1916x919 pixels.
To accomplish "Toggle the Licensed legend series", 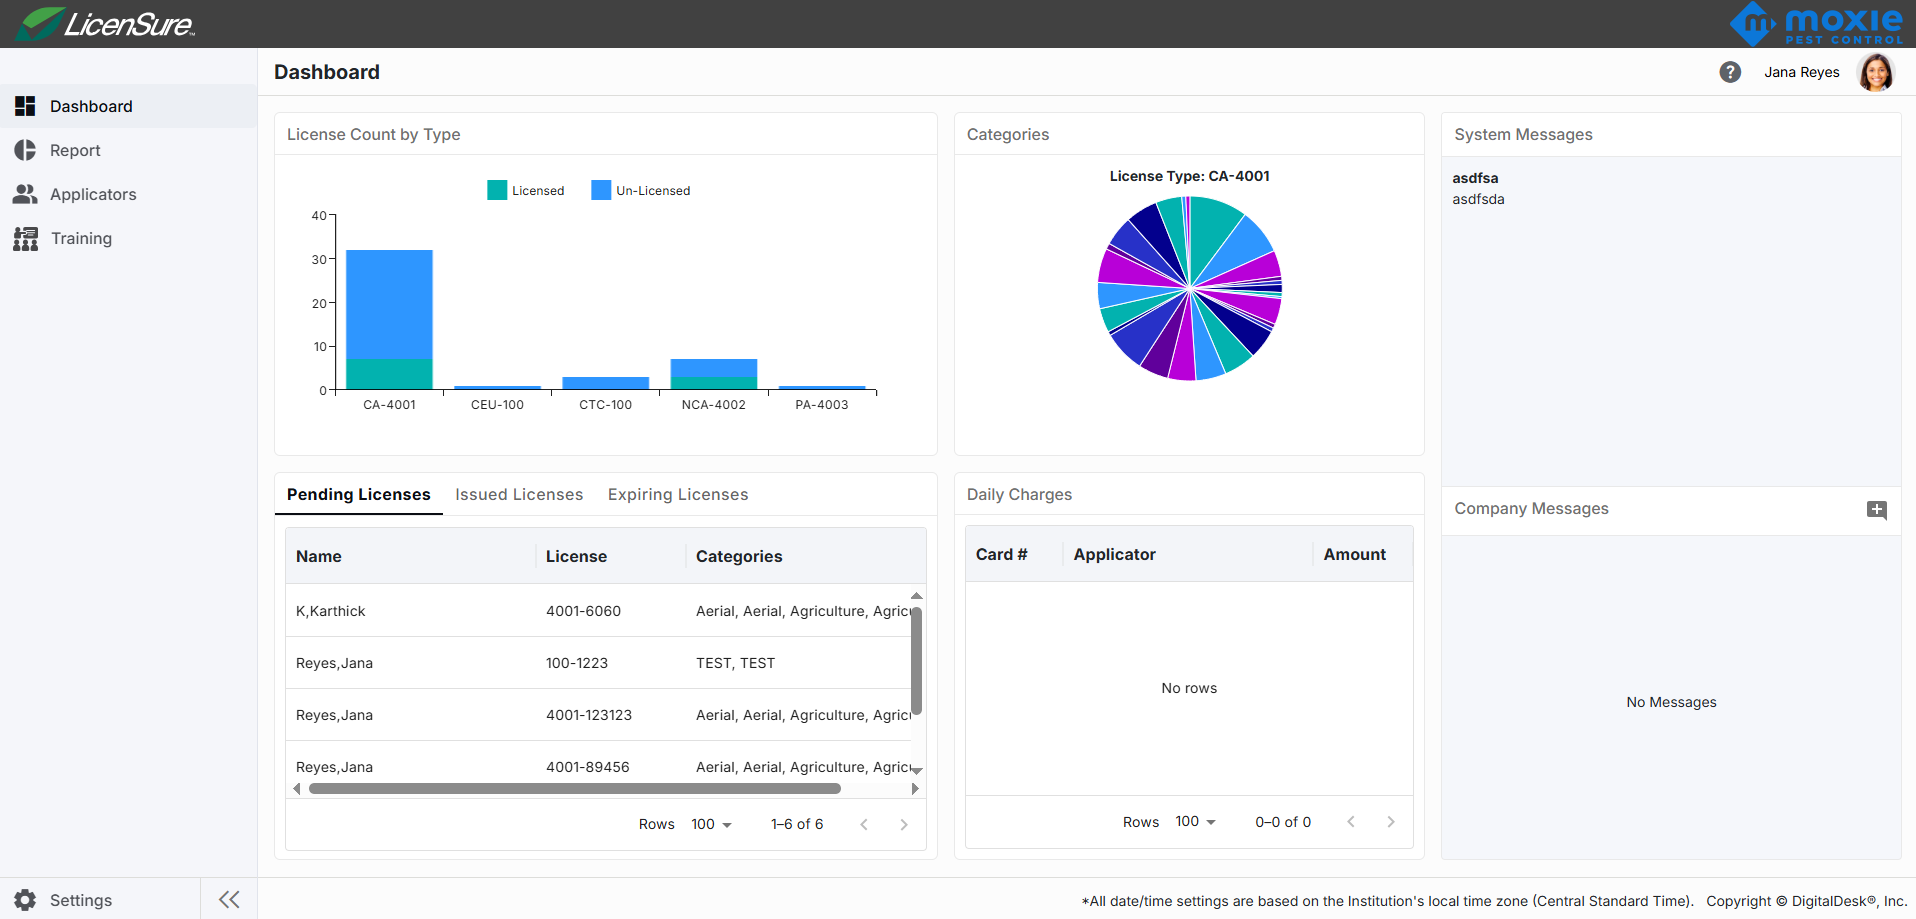I will 526,191.
